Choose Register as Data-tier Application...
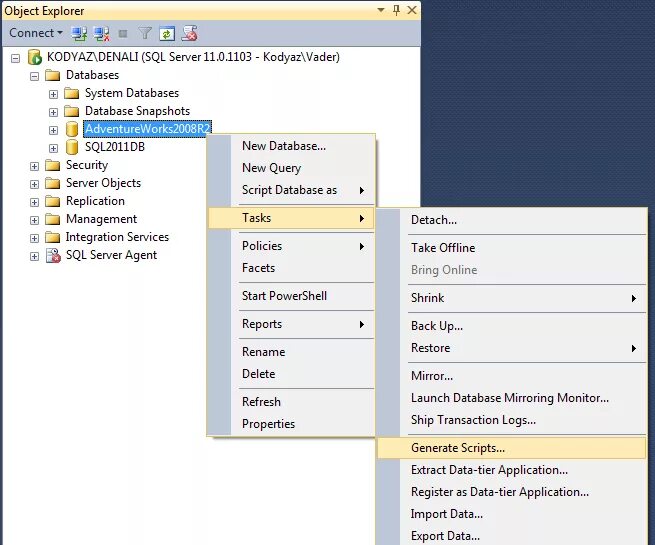Image resolution: width=655 pixels, height=545 pixels. pyautogui.click(x=512, y=492)
